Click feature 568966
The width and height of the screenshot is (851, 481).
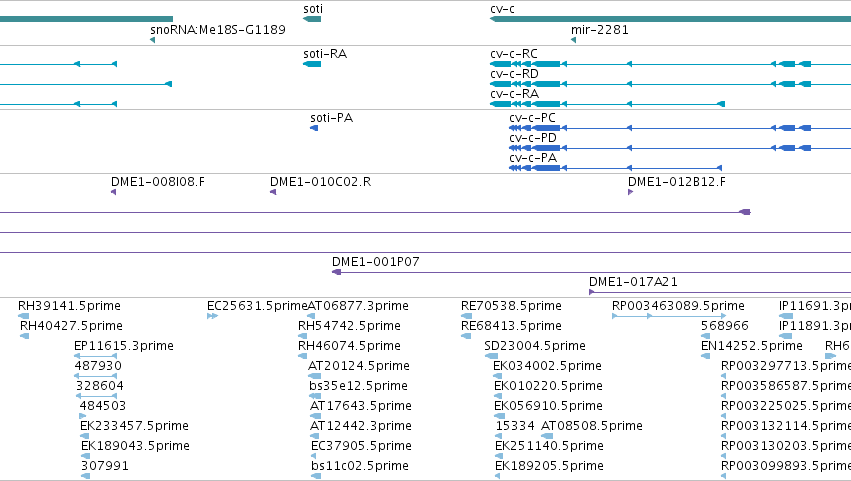(725, 326)
